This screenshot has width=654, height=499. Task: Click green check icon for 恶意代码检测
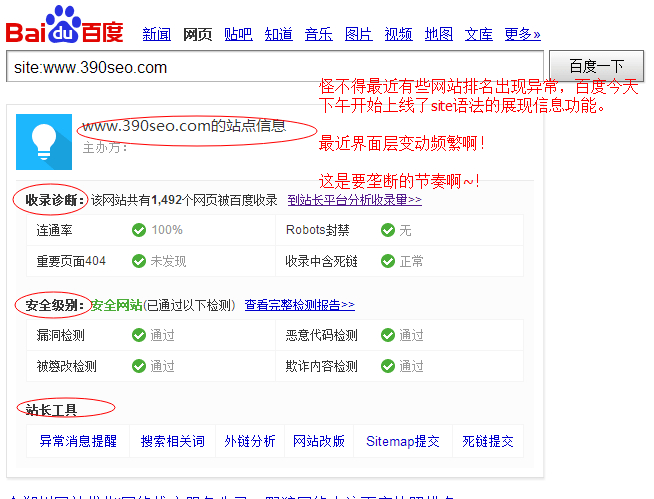pos(388,335)
